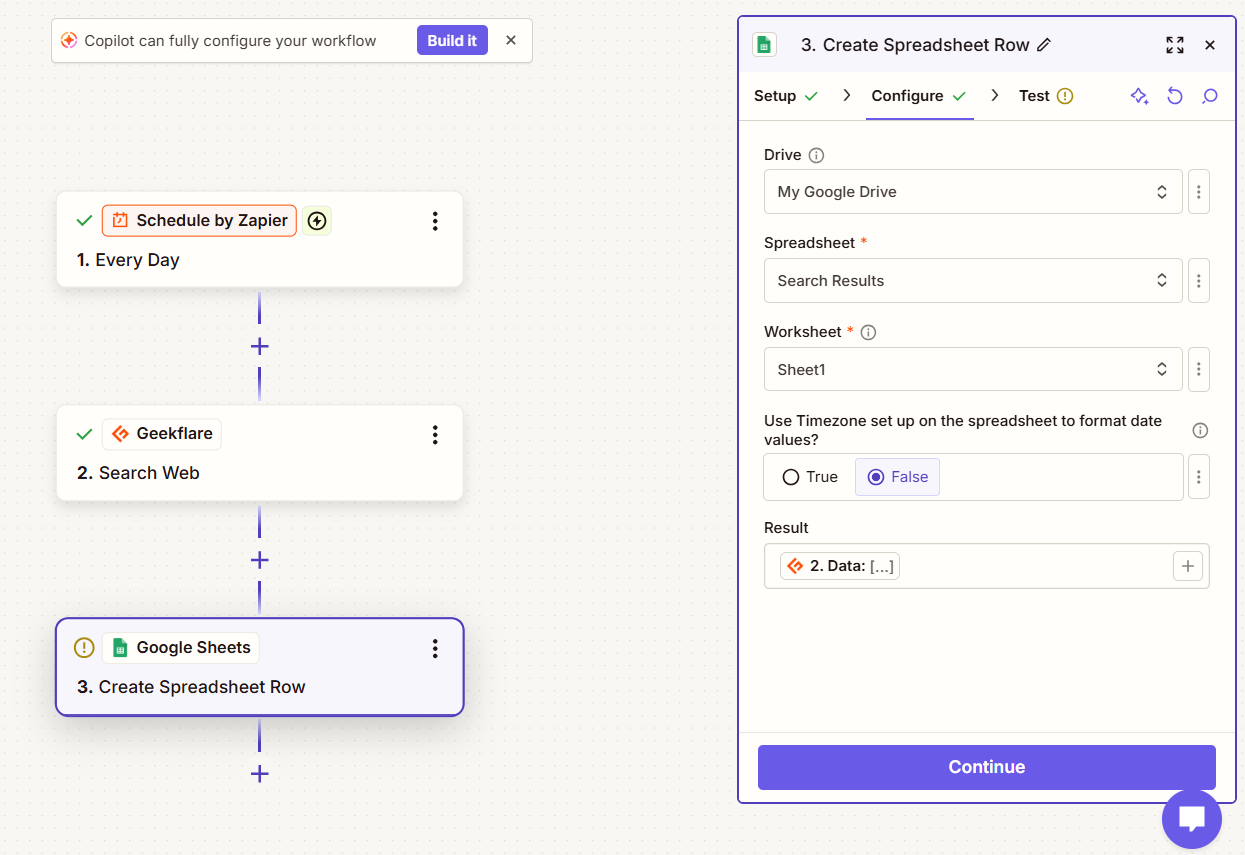Select the Search Web step
The image size is (1245, 855).
coord(260,453)
